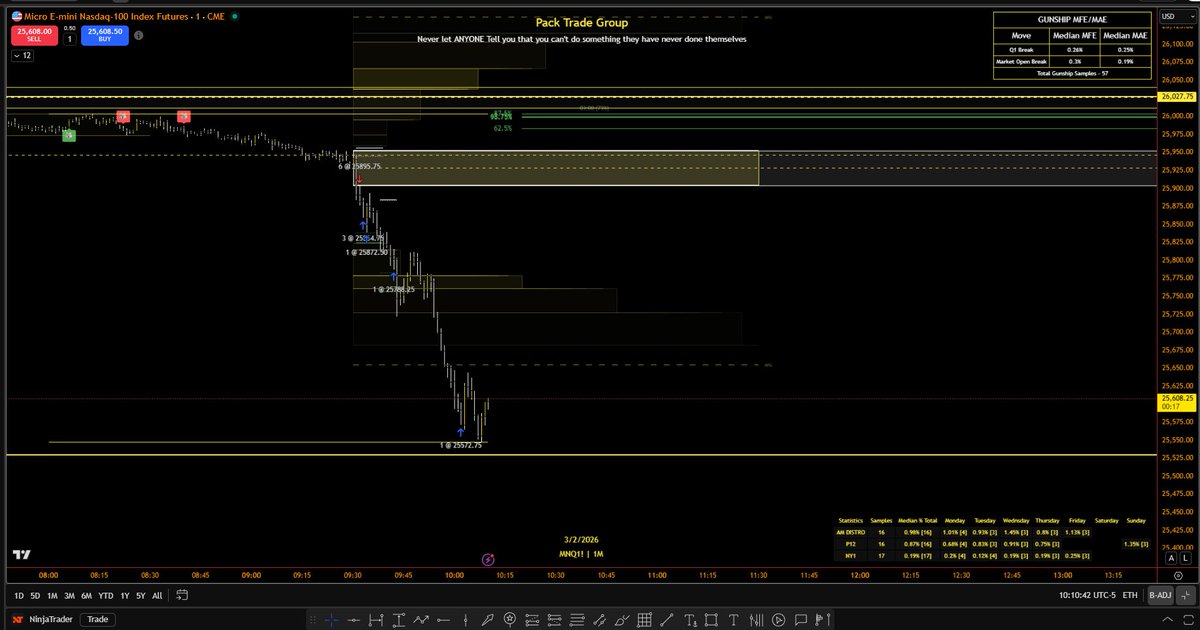1200x630 pixels.
Task: Click the green market status dot
Action: [235, 16]
